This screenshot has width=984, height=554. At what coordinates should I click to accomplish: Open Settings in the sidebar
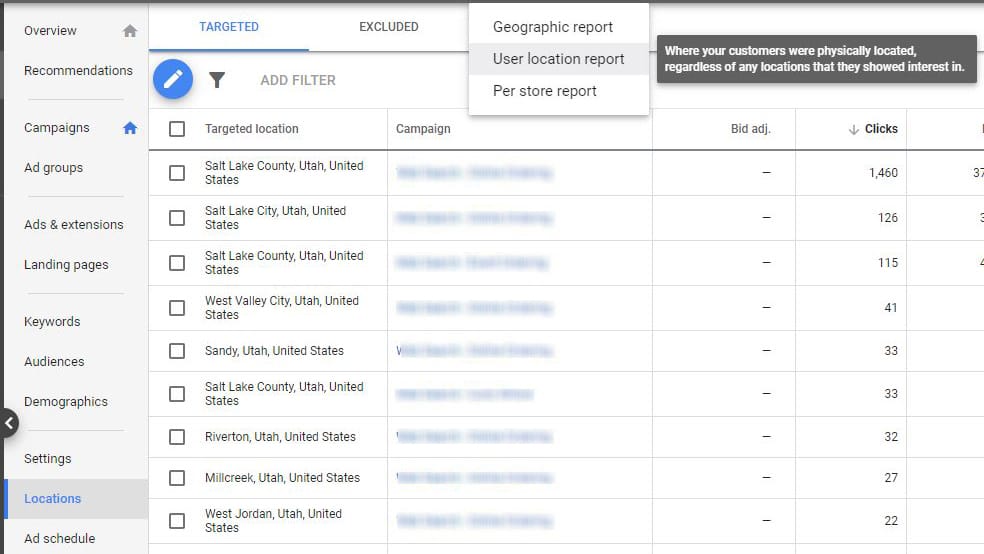(x=48, y=459)
